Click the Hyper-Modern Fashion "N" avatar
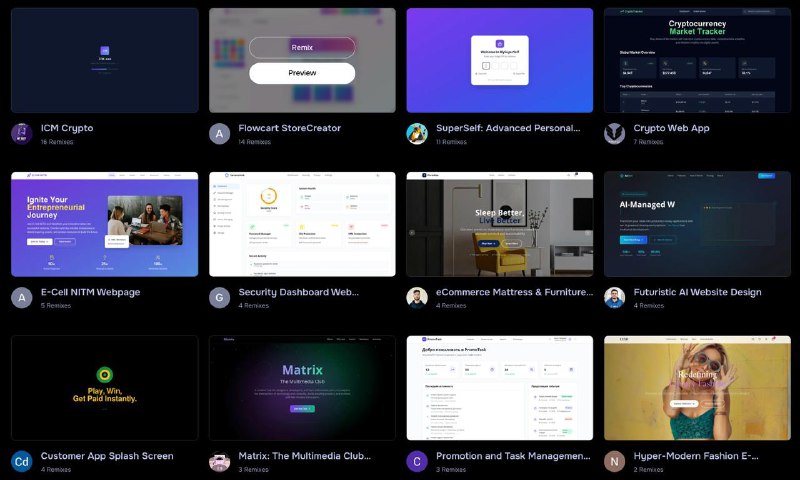800x480 pixels. click(614, 461)
